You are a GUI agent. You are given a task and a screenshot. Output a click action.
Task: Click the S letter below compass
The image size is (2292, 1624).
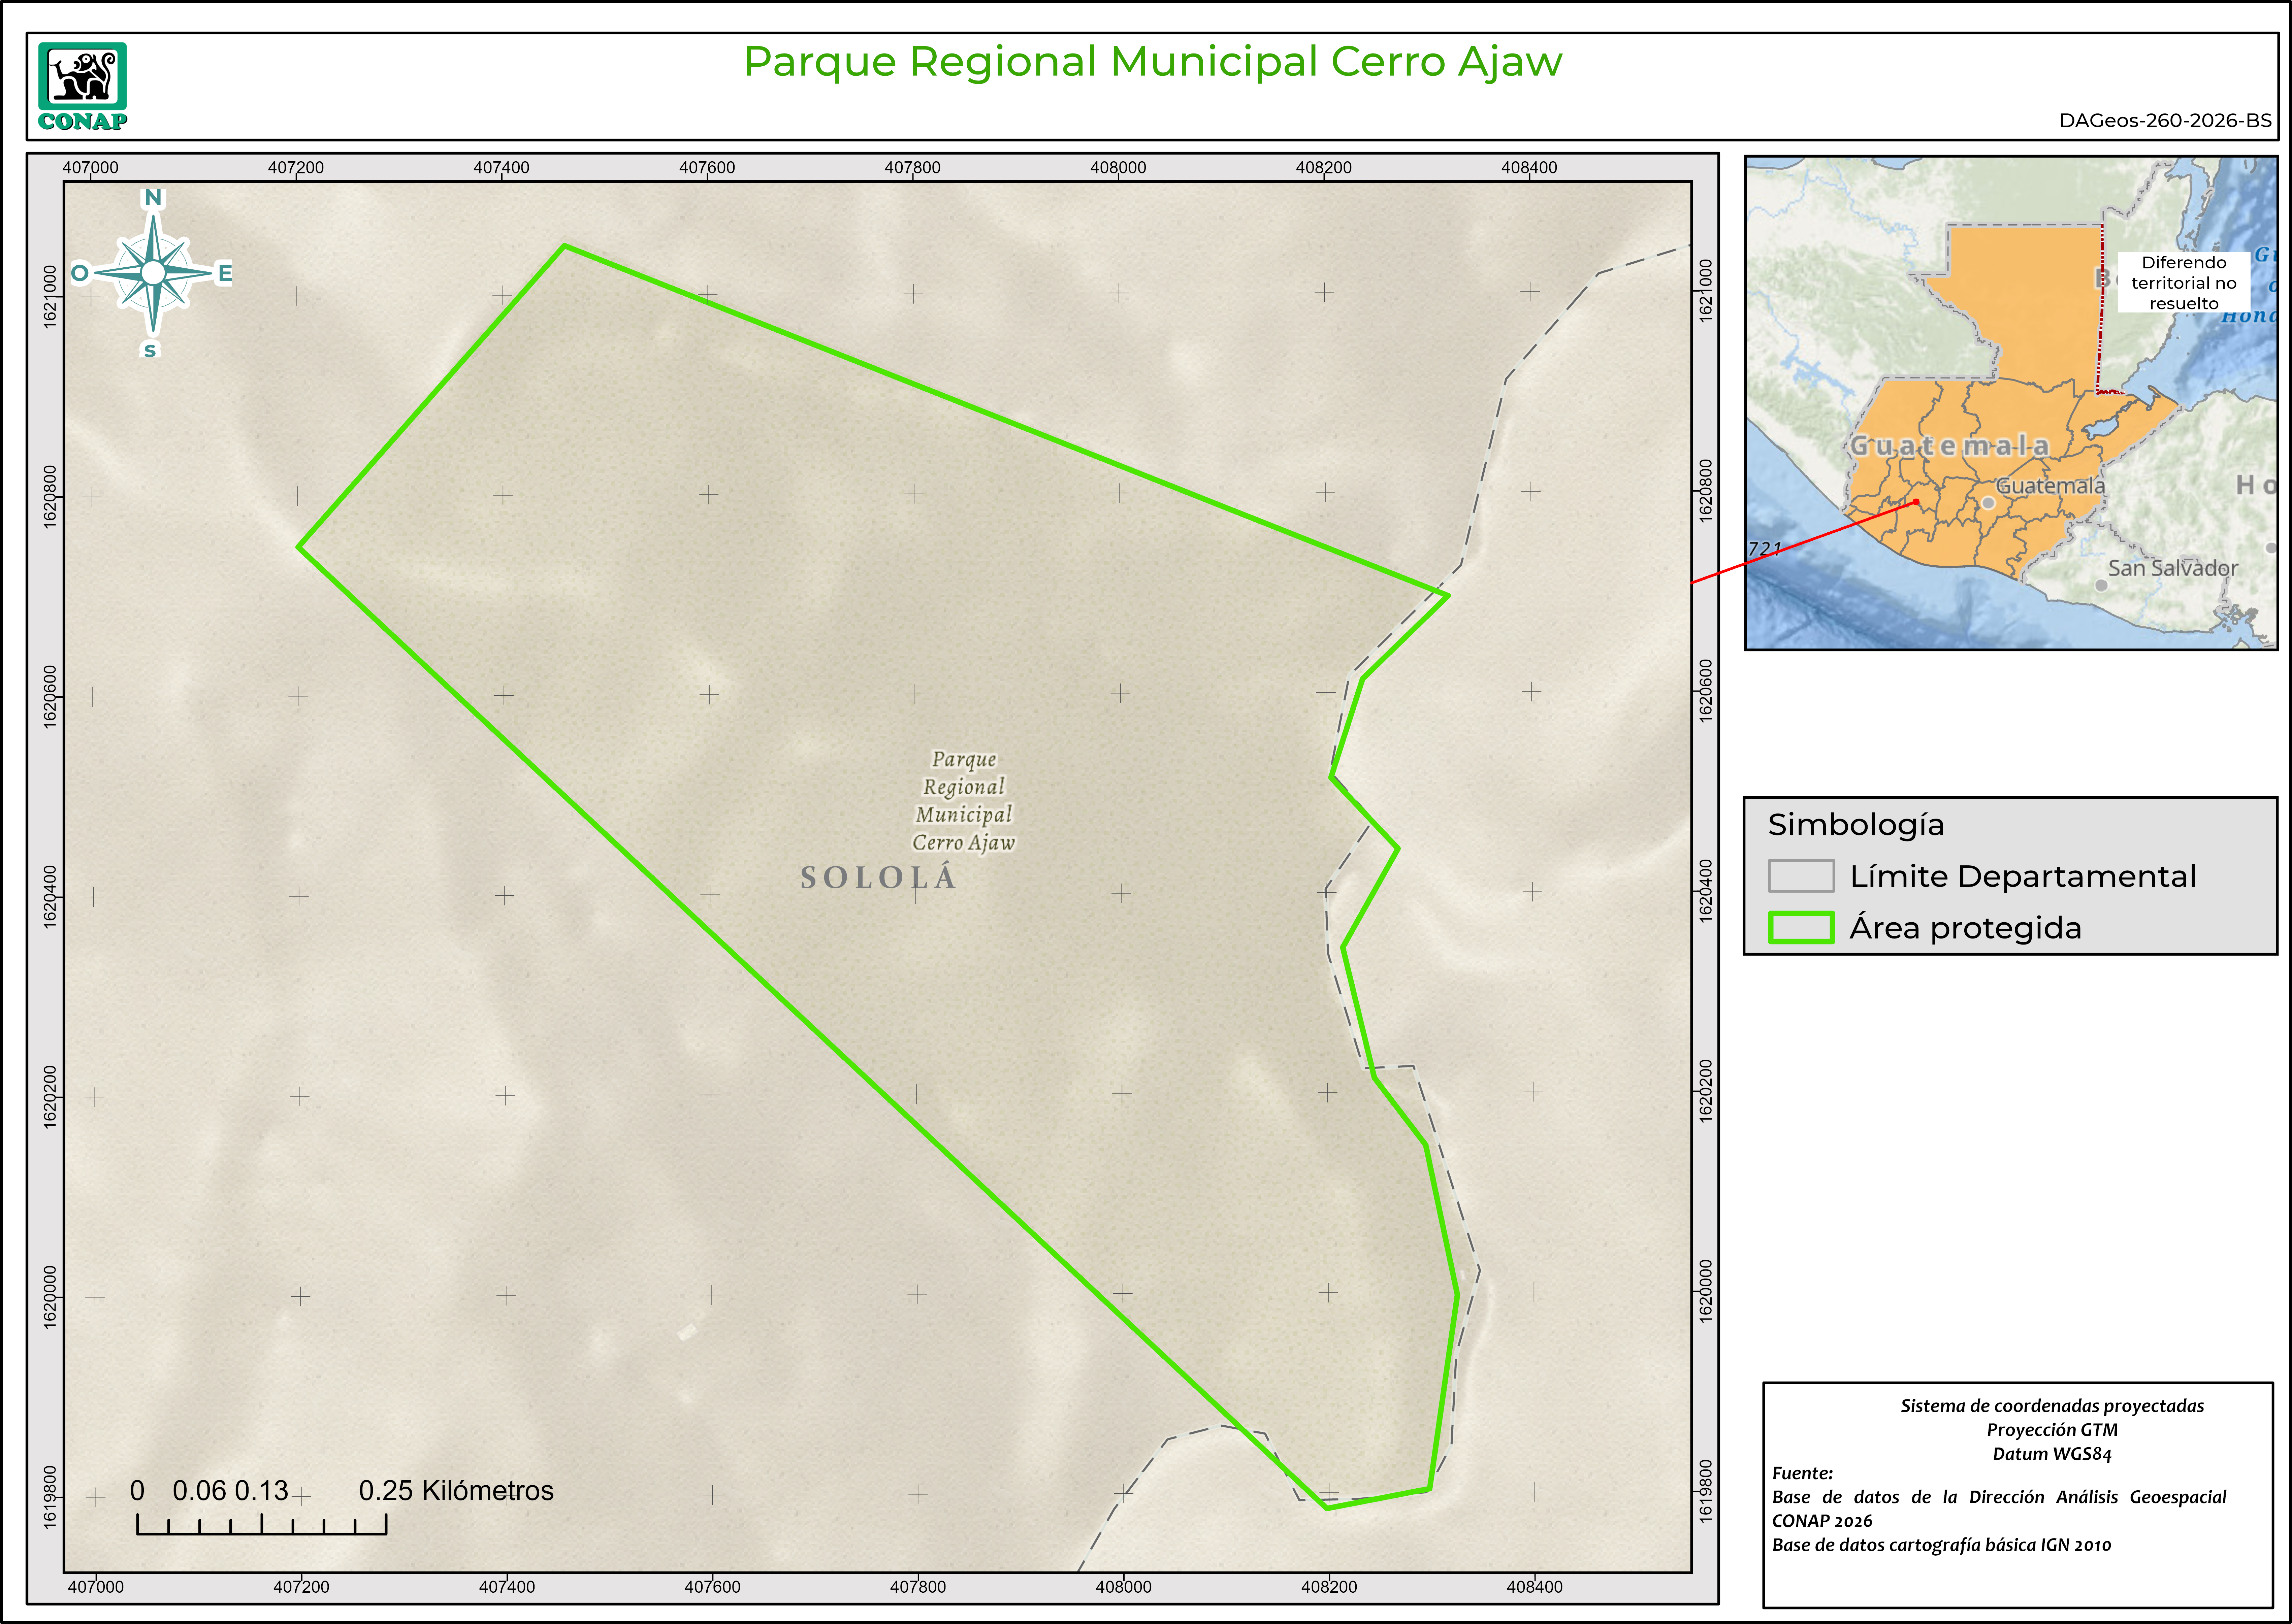click(150, 350)
